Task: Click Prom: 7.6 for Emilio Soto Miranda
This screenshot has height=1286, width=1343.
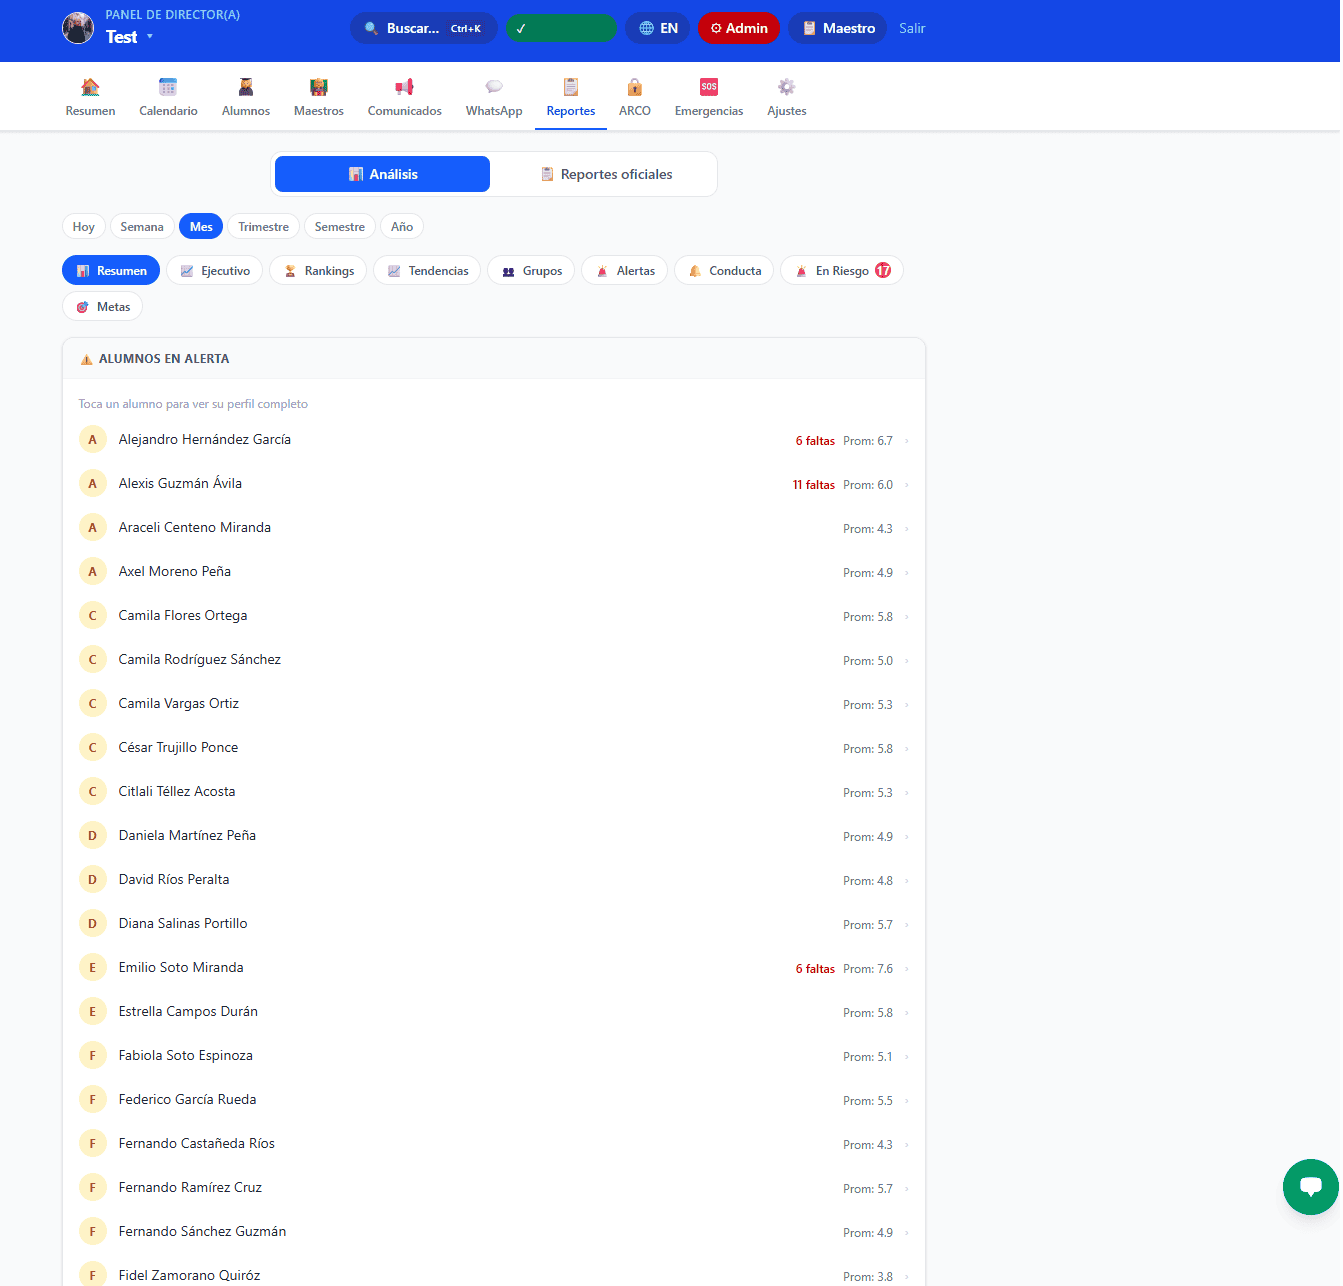Action: 868,969
